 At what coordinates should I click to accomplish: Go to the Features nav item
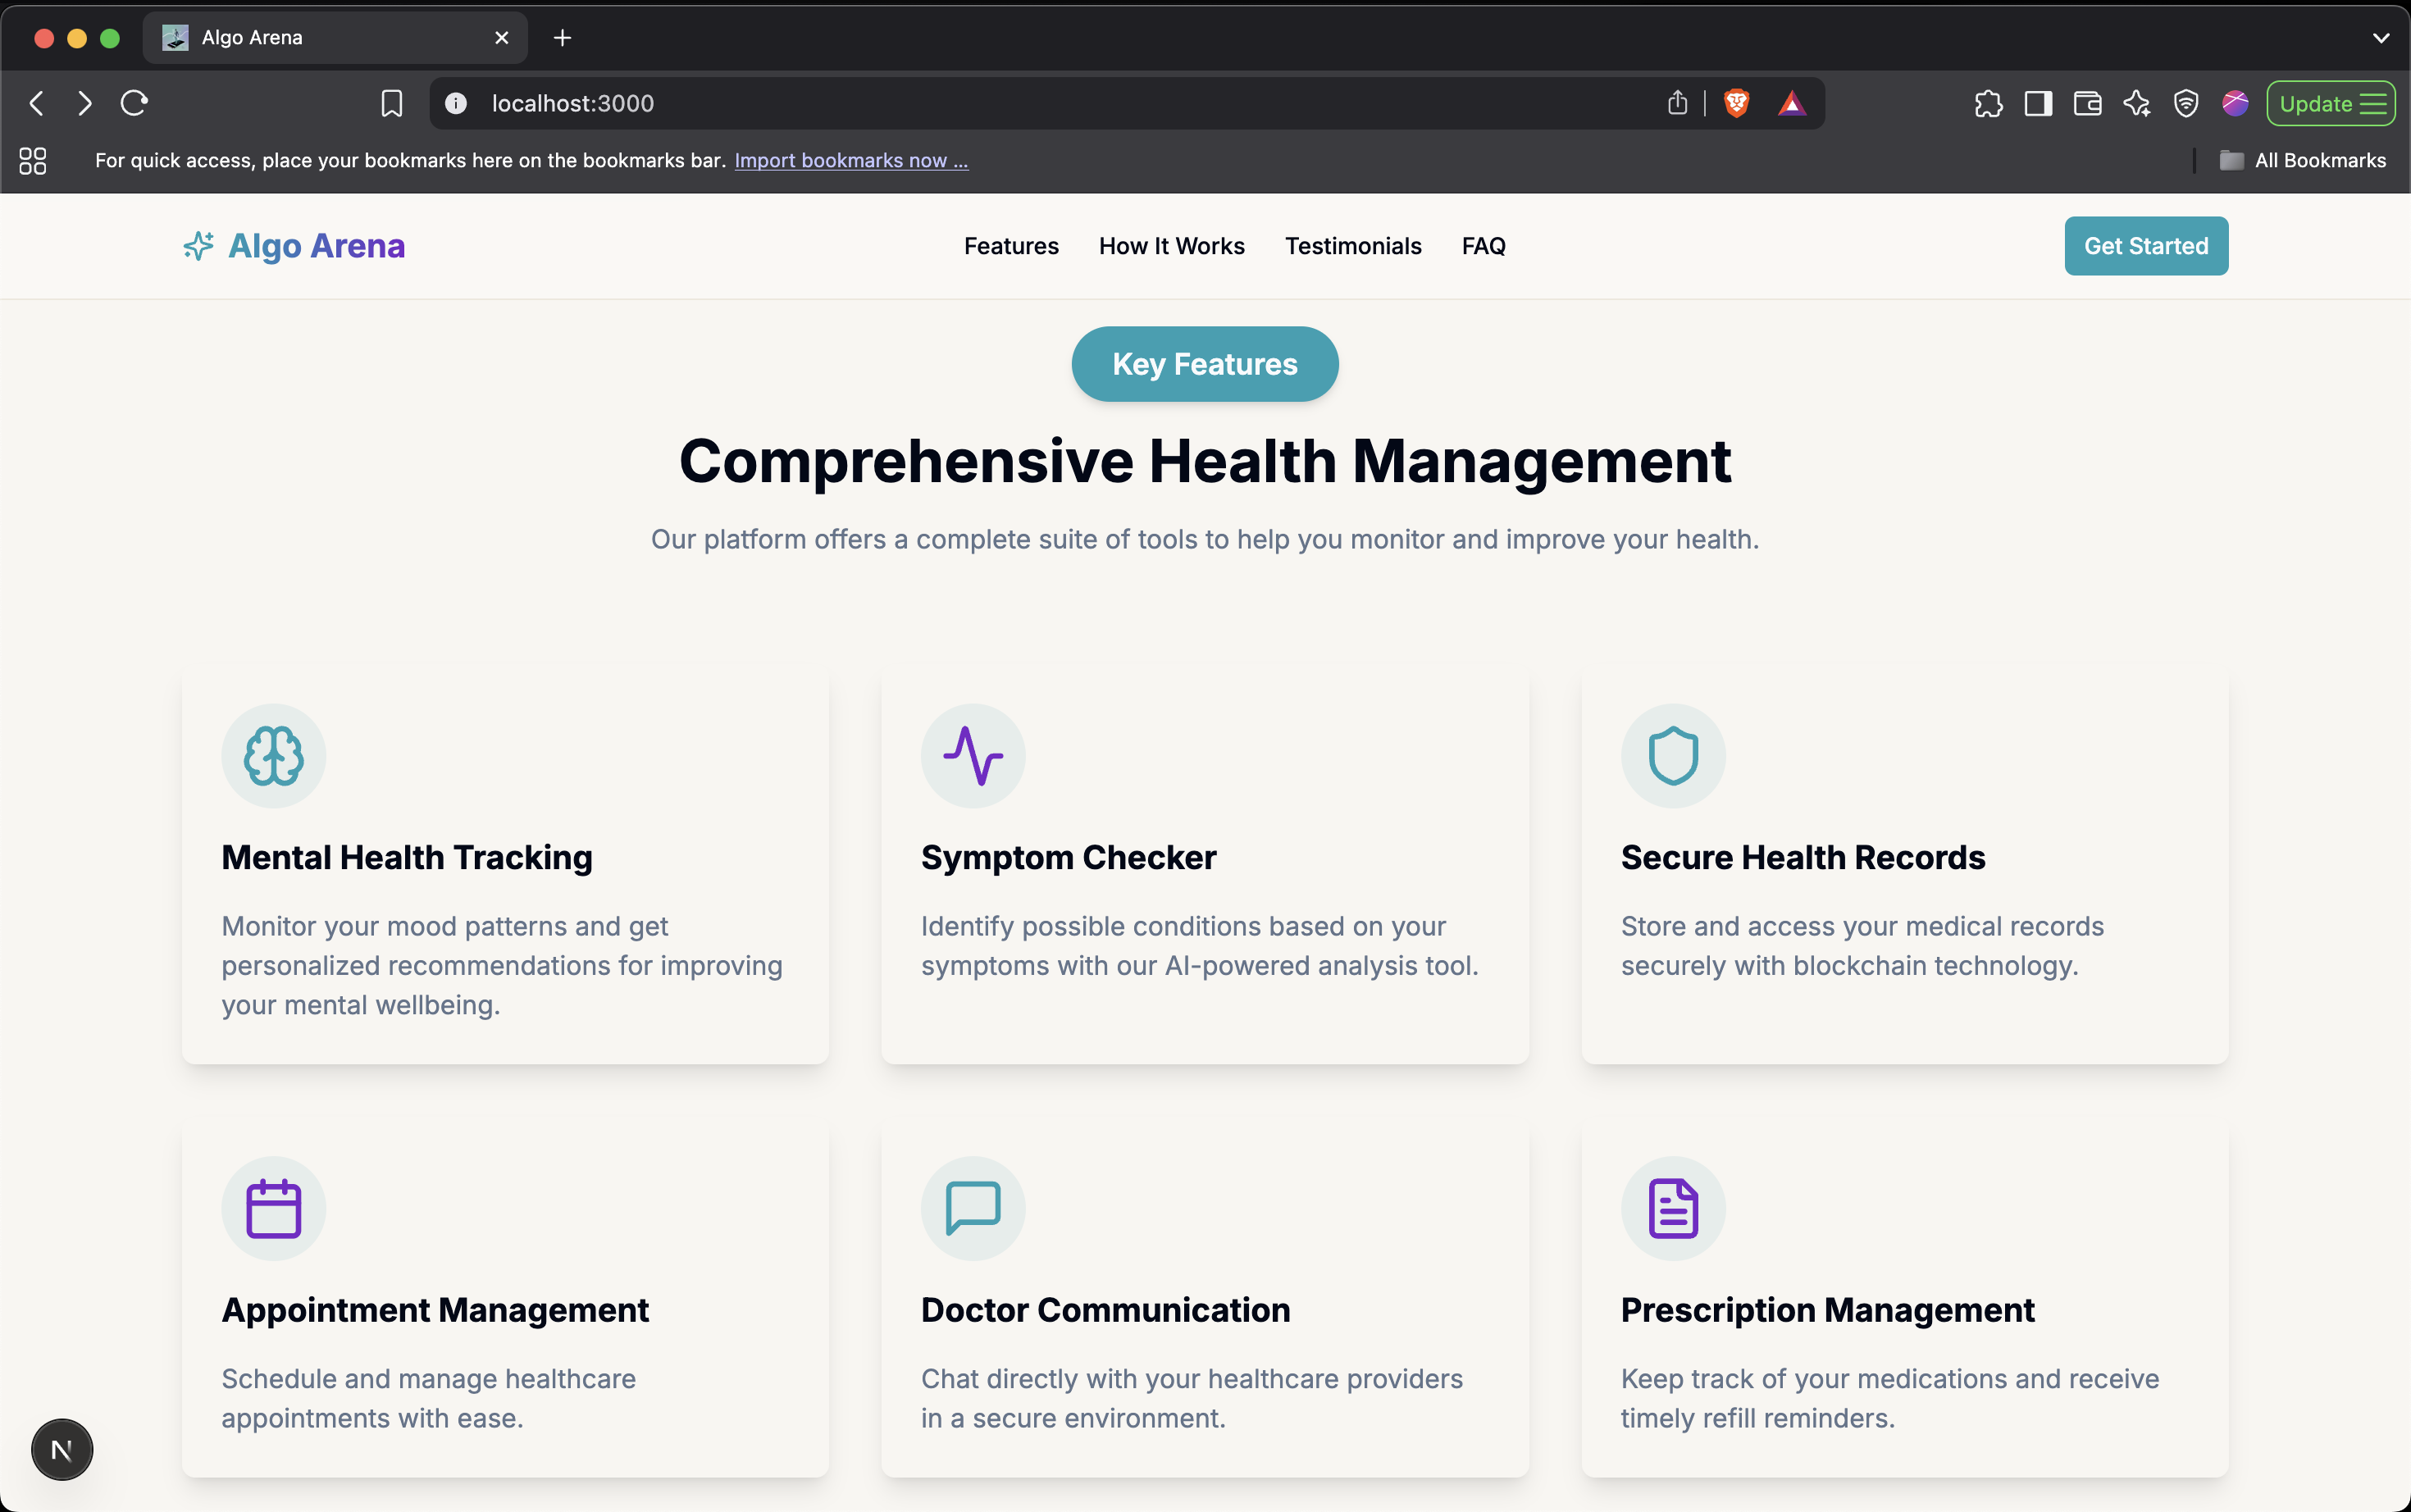pyautogui.click(x=1010, y=246)
